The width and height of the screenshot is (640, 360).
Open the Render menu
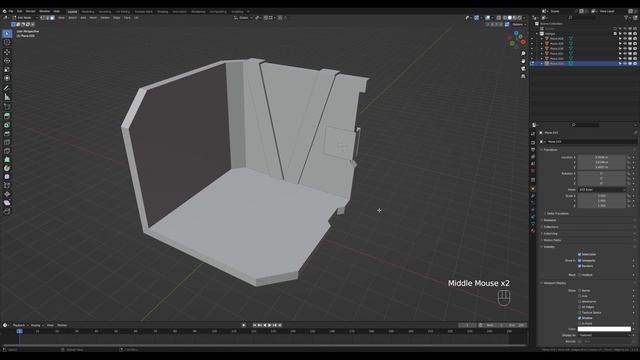pyautogui.click(x=31, y=11)
